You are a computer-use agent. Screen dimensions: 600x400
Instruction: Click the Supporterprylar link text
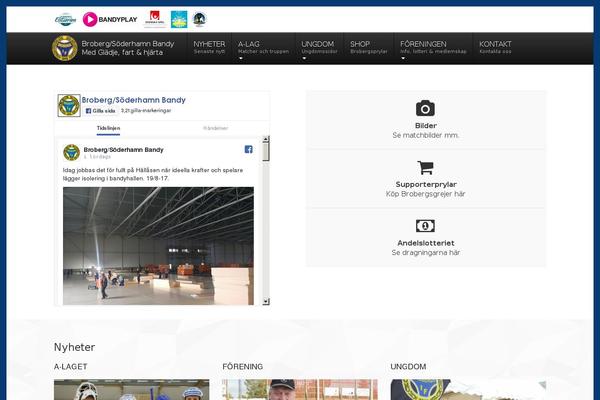426,184
